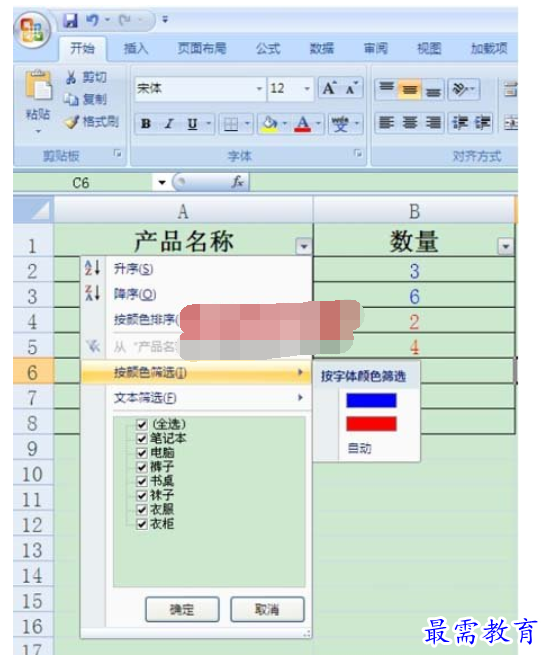The height and width of the screenshot is (663, 546).
Task: Align text left
Action: point(386,123)
